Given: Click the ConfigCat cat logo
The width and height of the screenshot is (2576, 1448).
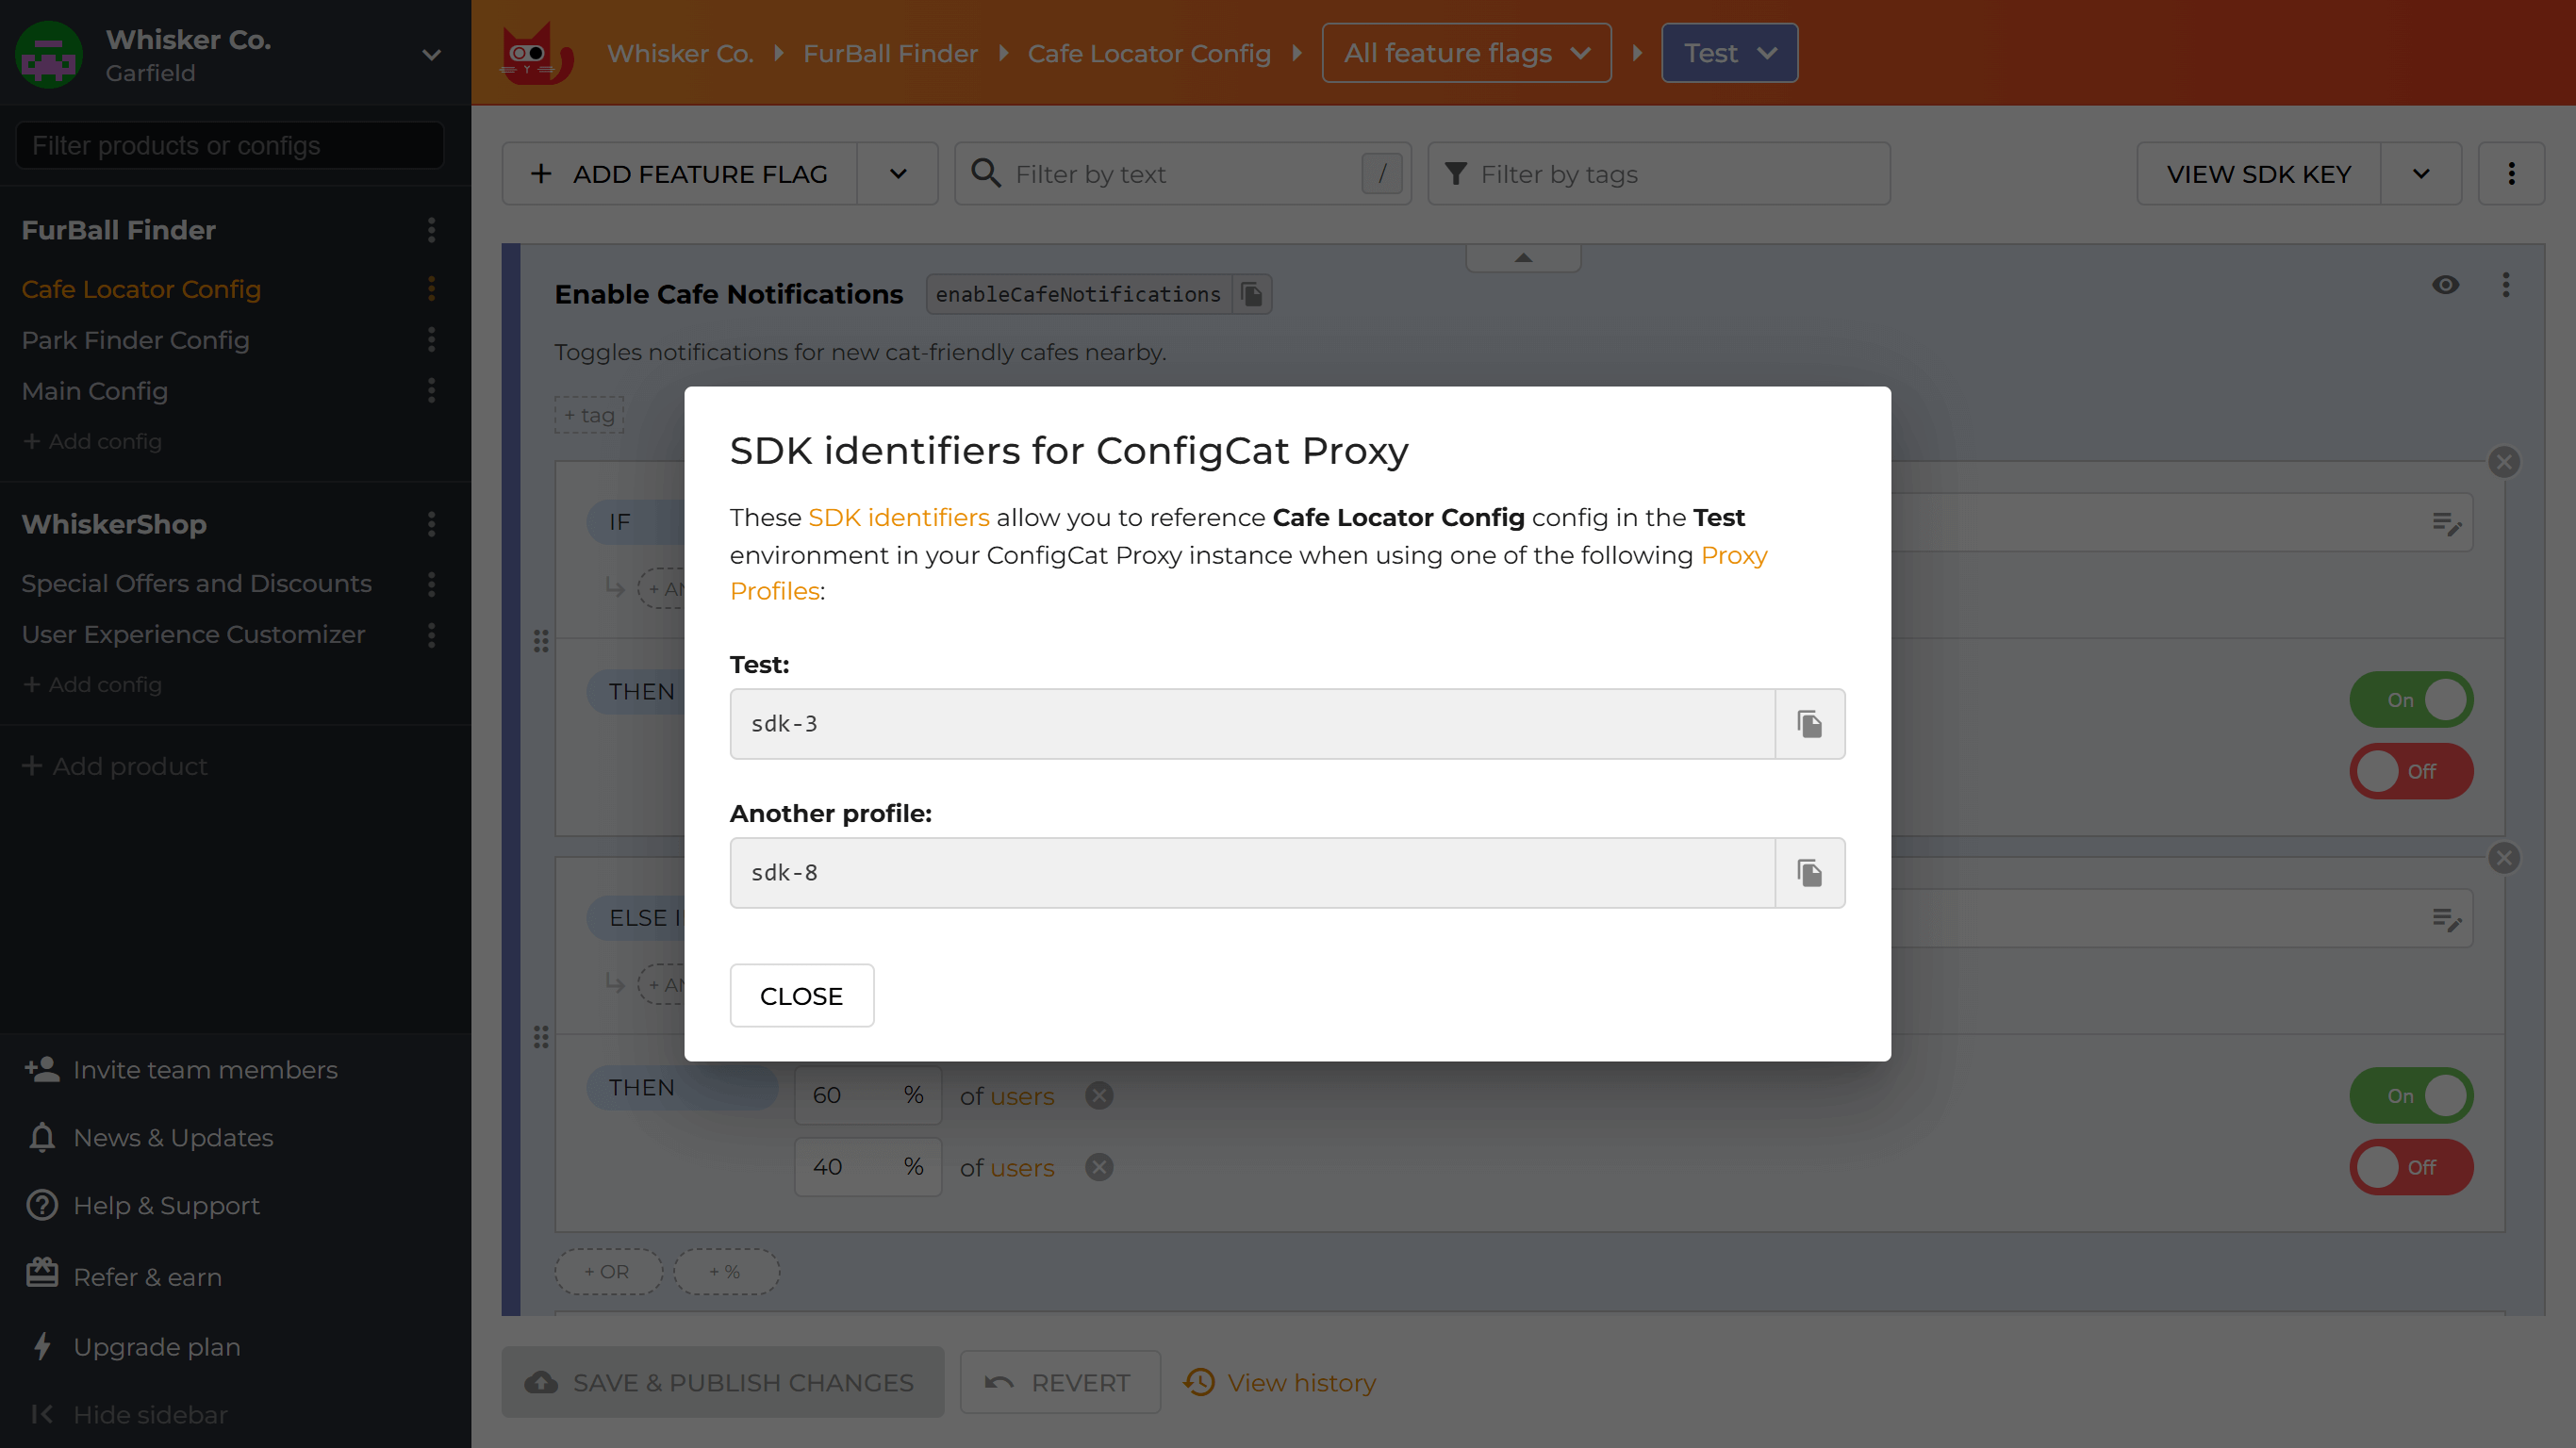Looking at the screenshot, I should pos(534,53).
